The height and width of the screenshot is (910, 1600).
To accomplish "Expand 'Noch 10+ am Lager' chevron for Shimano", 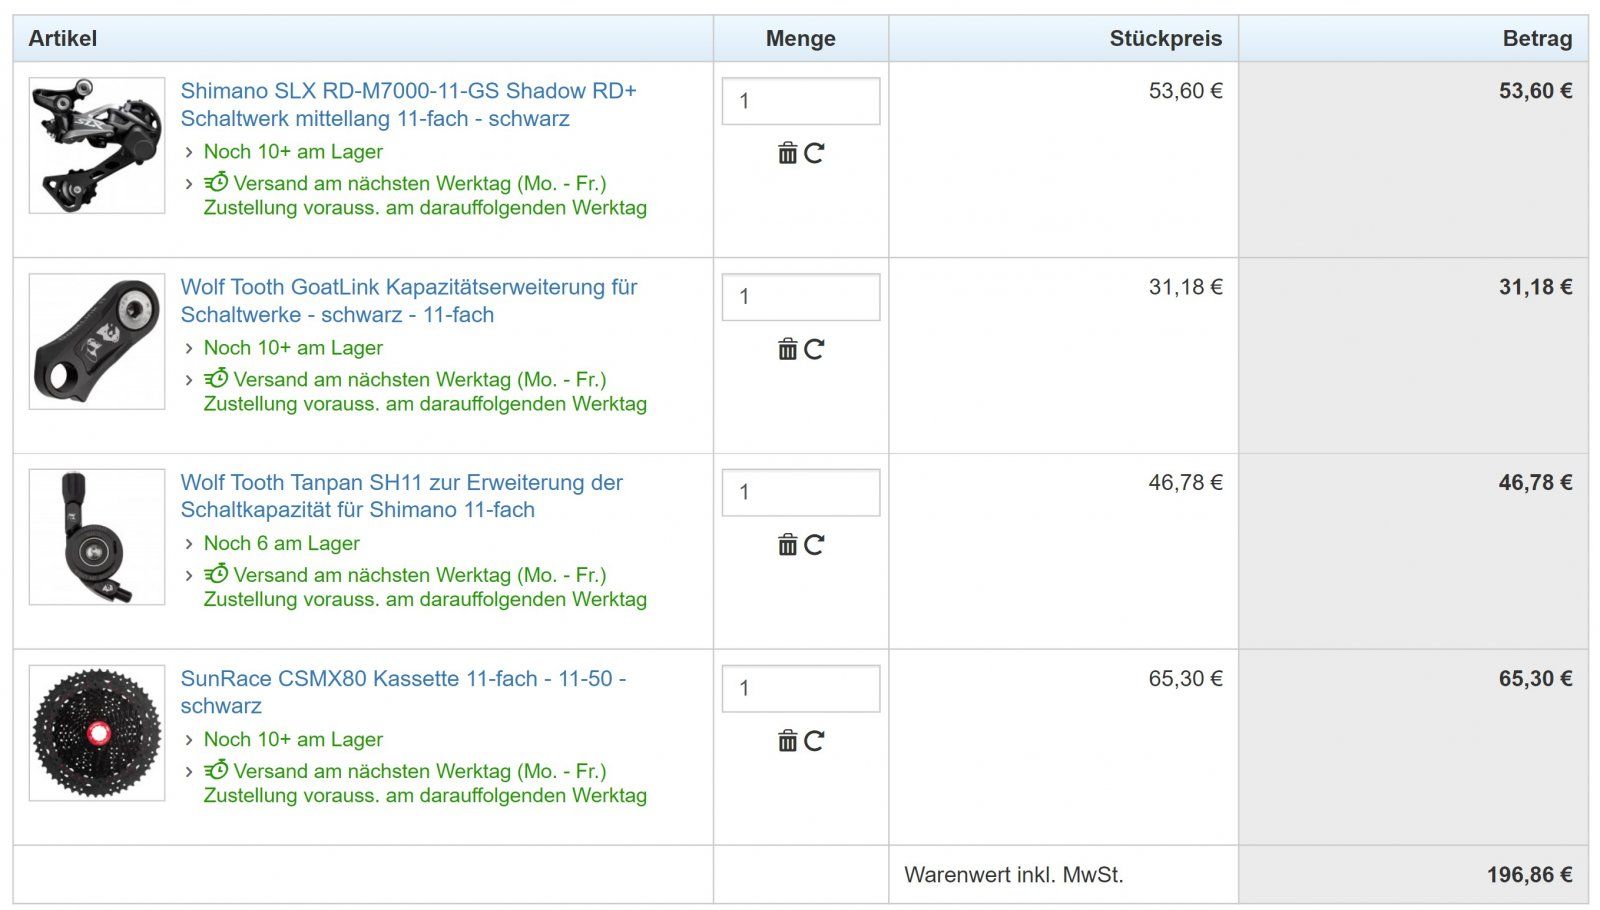I will click(189, 153).
